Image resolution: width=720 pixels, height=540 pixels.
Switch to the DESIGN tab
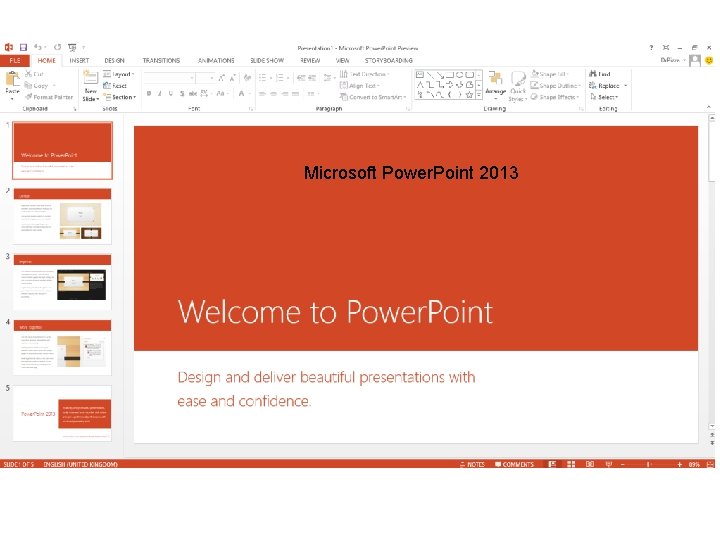click(x=114, y=60)
